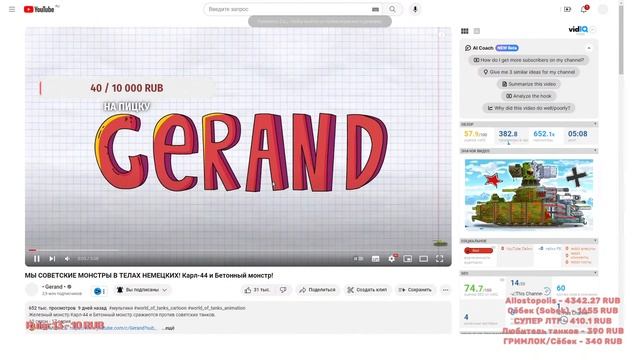640x360 pixels.
Task: Start voice search with the microphone
Action: [415, 9]
